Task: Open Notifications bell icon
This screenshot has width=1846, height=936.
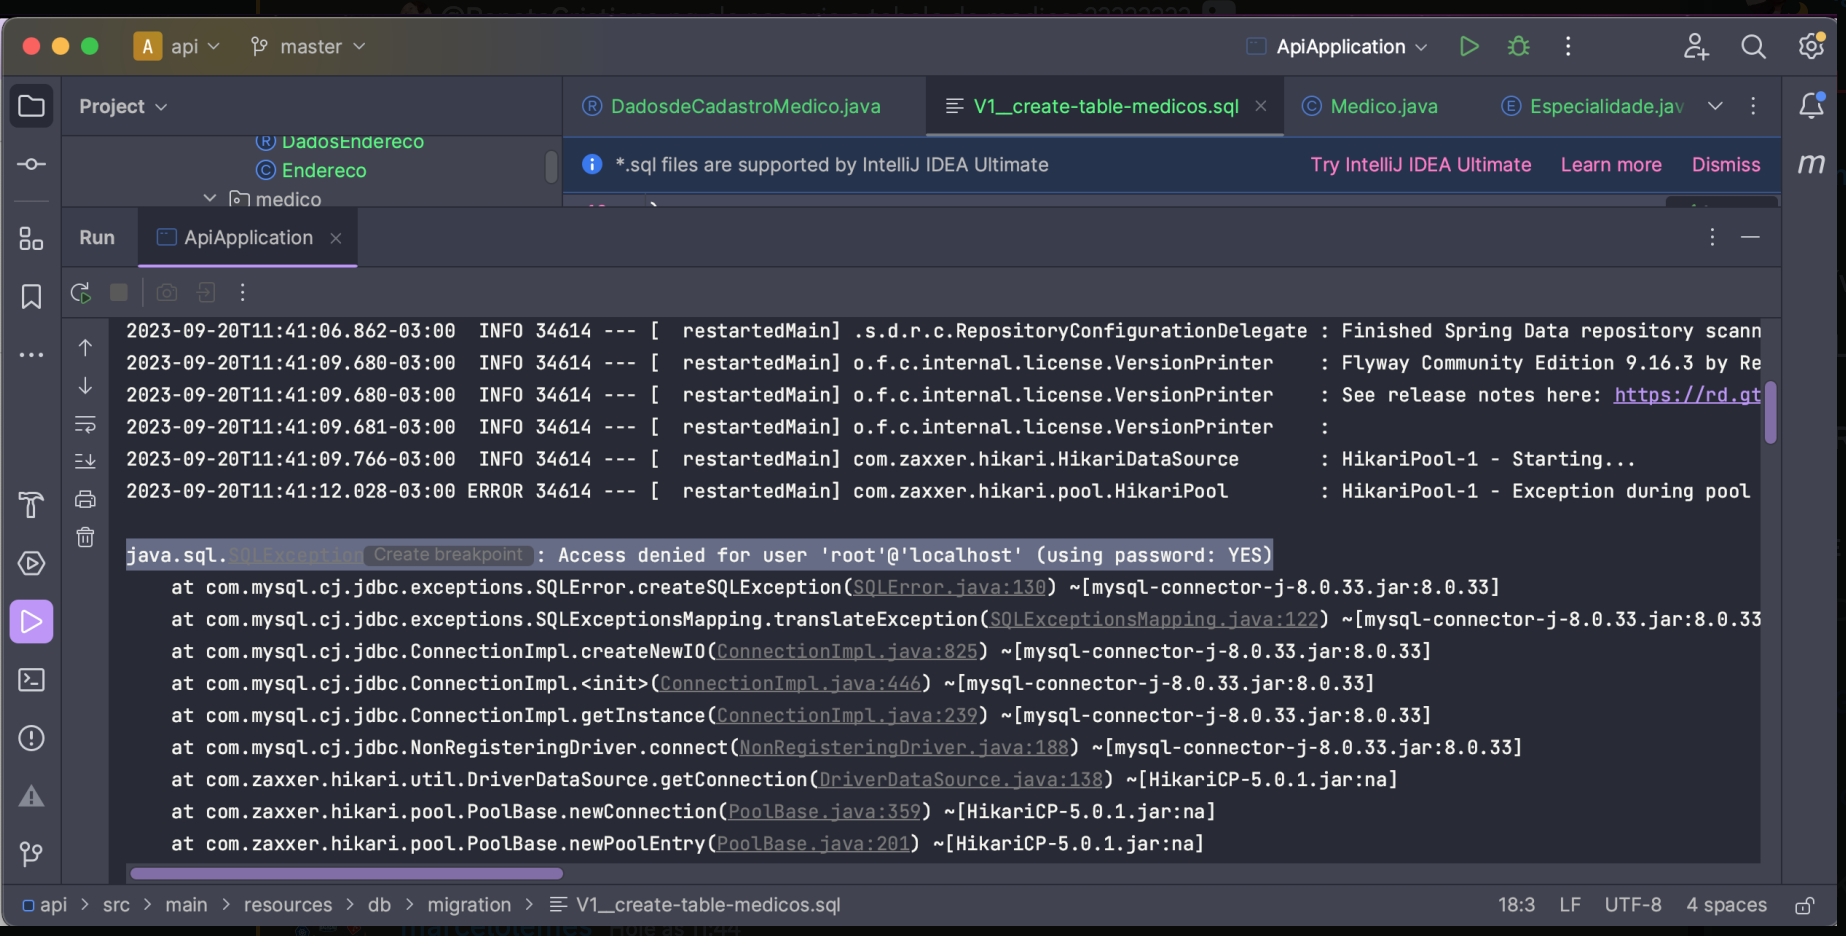Action: 1811,105
